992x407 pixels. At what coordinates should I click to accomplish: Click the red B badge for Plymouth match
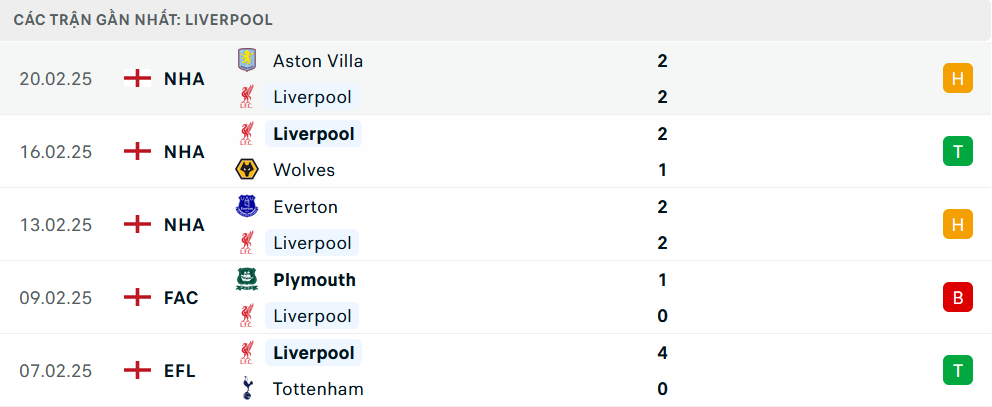957,297
